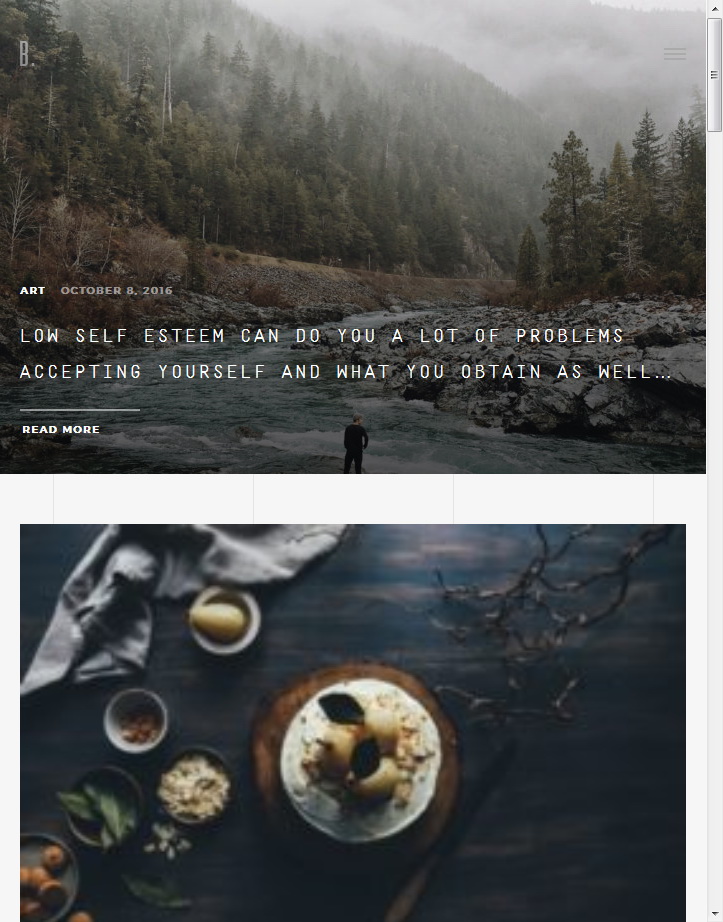Click the scrollbar down arrow
Viewport: 723px width, 922px height.
click(x=714, y=916)
